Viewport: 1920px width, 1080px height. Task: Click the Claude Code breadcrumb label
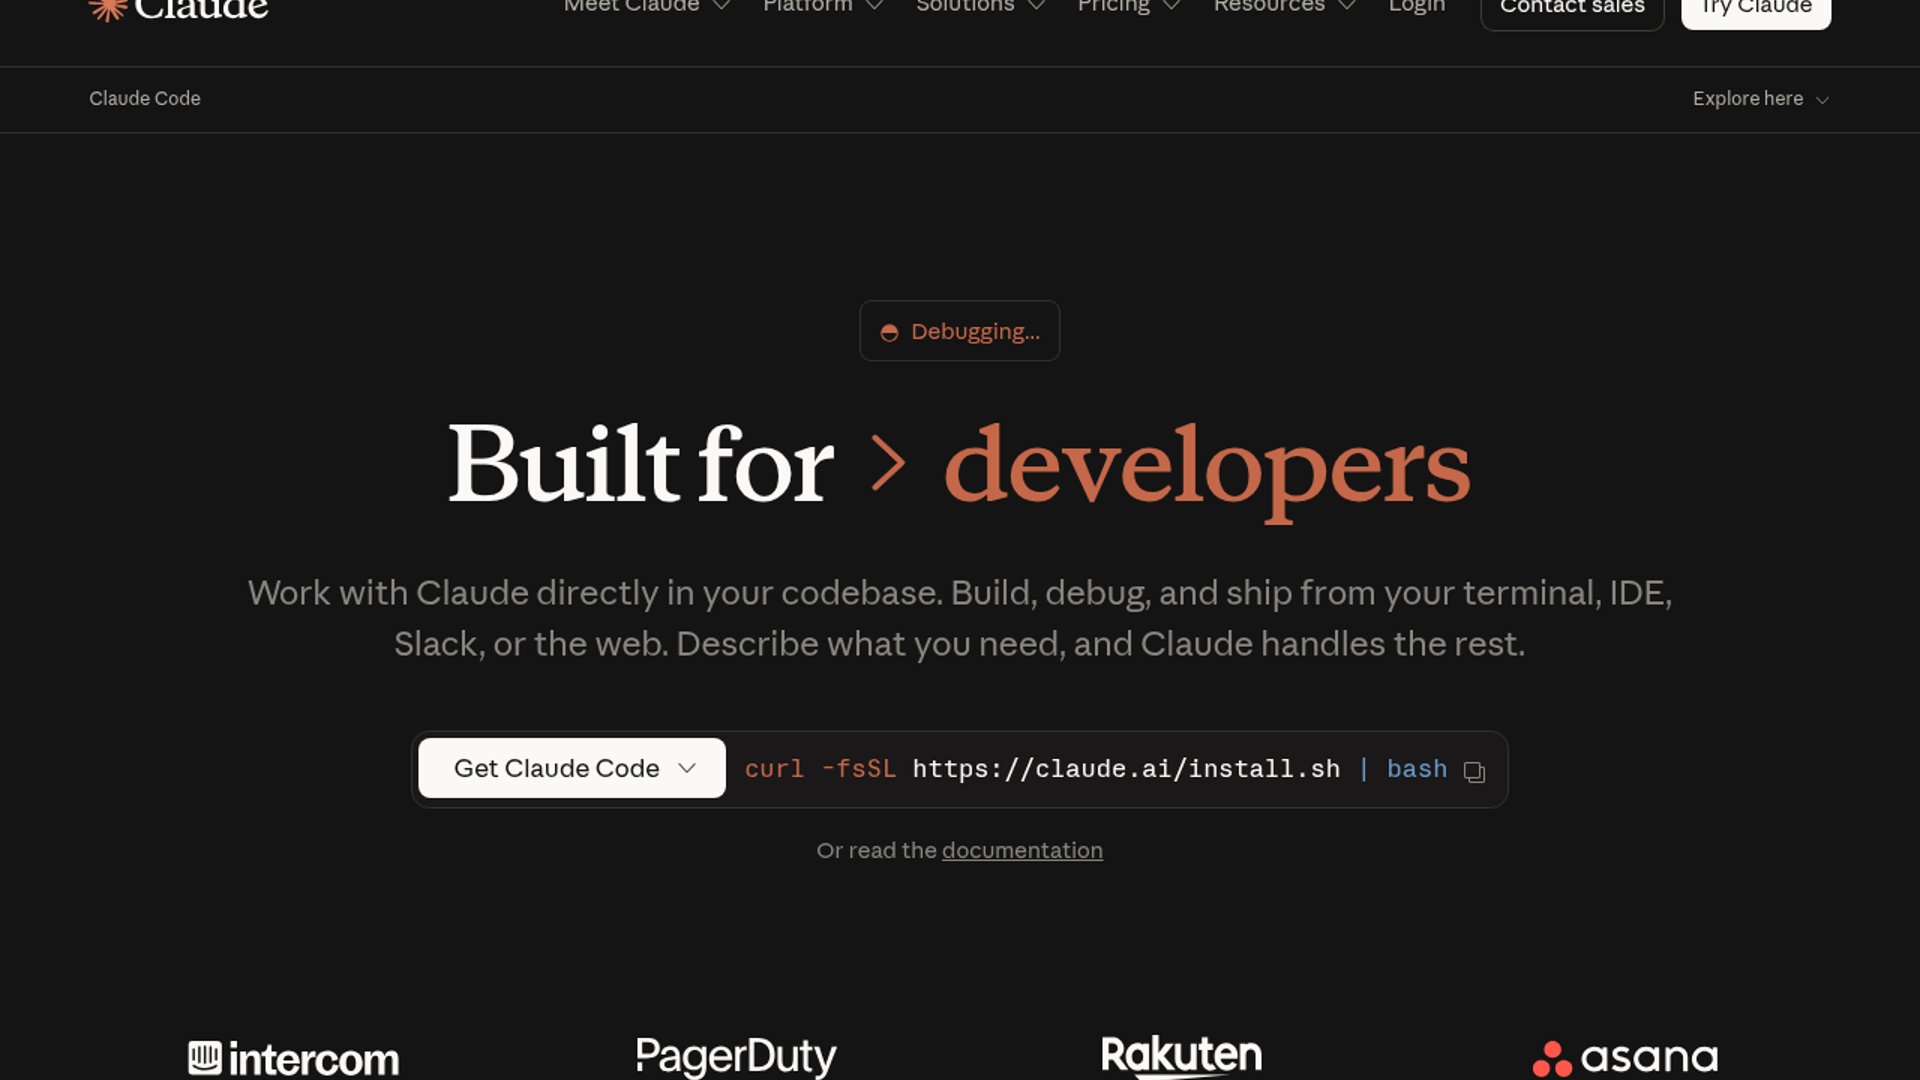point(145,99)
